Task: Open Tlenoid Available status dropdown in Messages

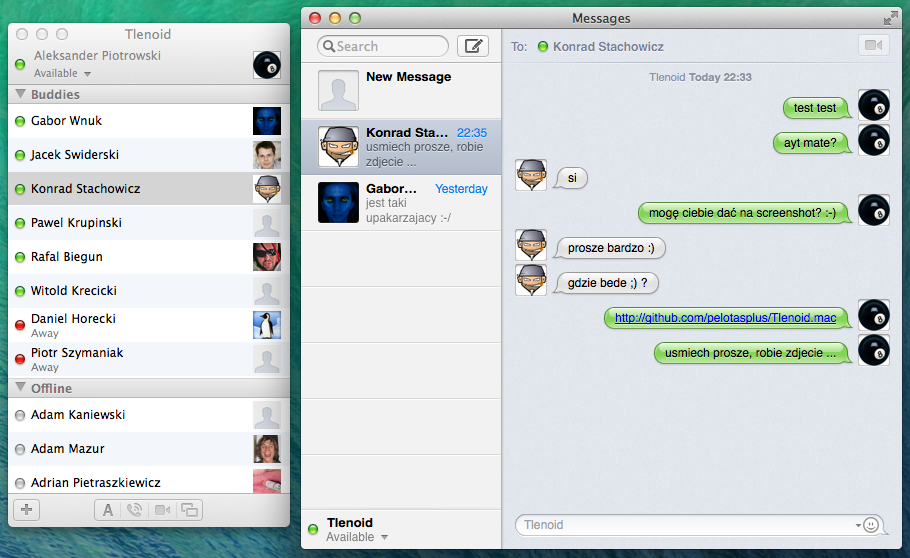Action: tap(356, 537)
